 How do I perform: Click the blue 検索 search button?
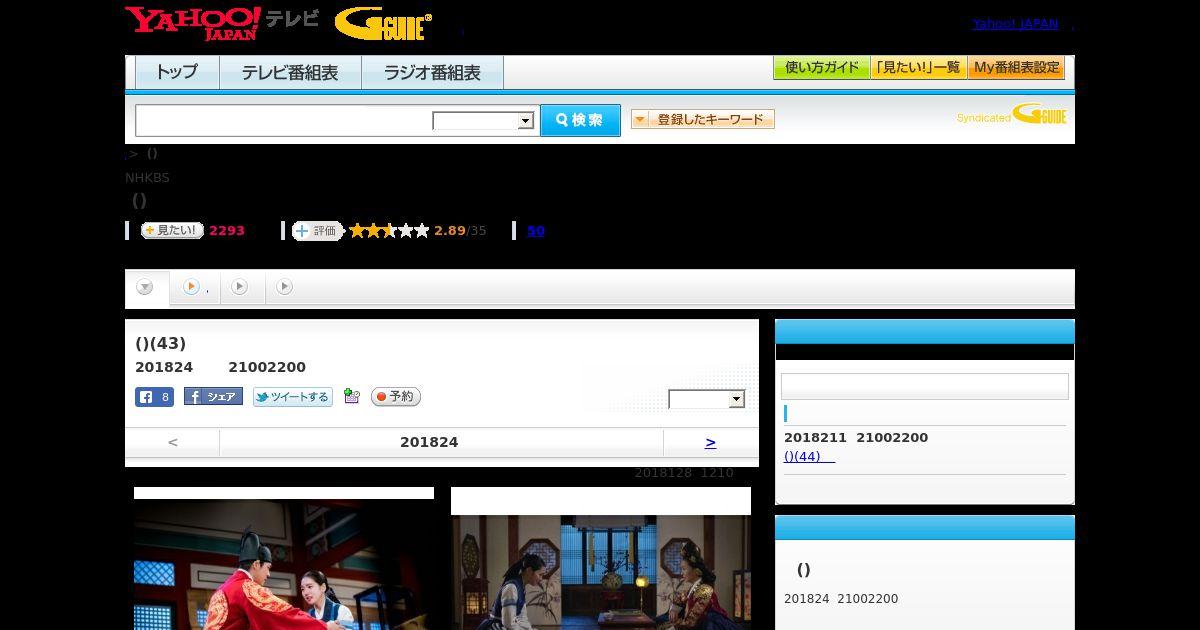(x=580, y=120)
